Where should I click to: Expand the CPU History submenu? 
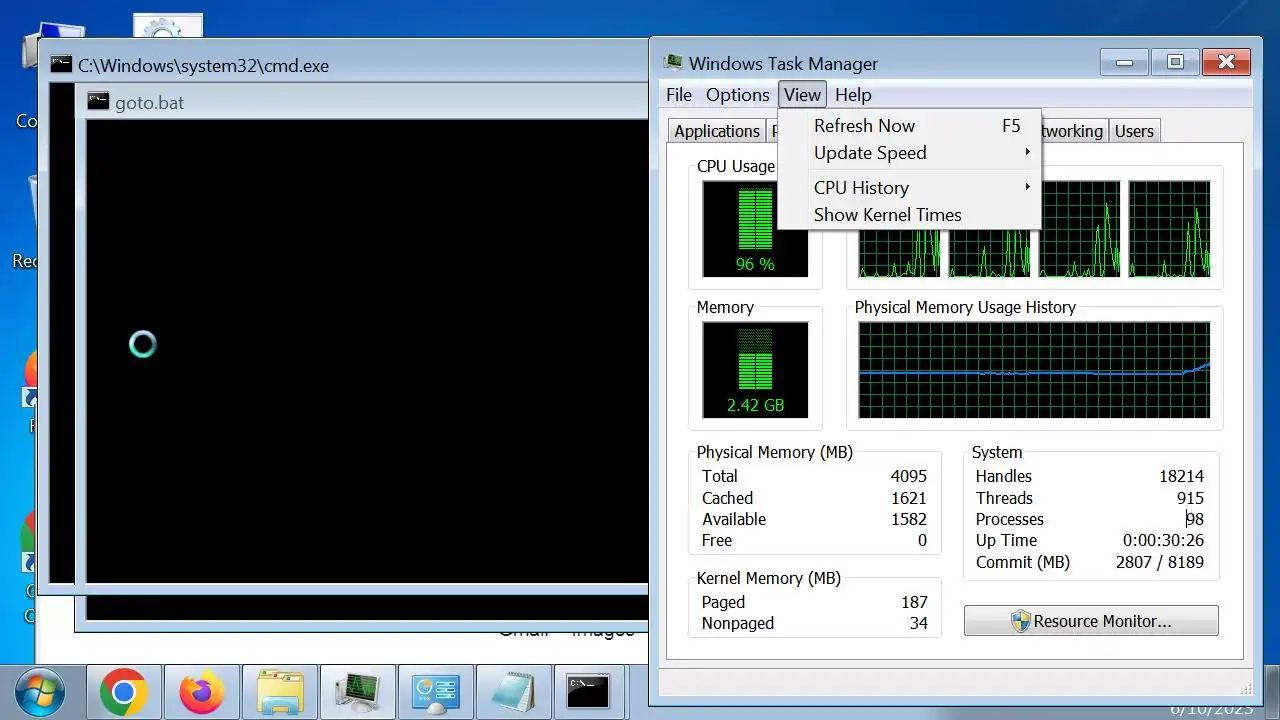[910, 188]
